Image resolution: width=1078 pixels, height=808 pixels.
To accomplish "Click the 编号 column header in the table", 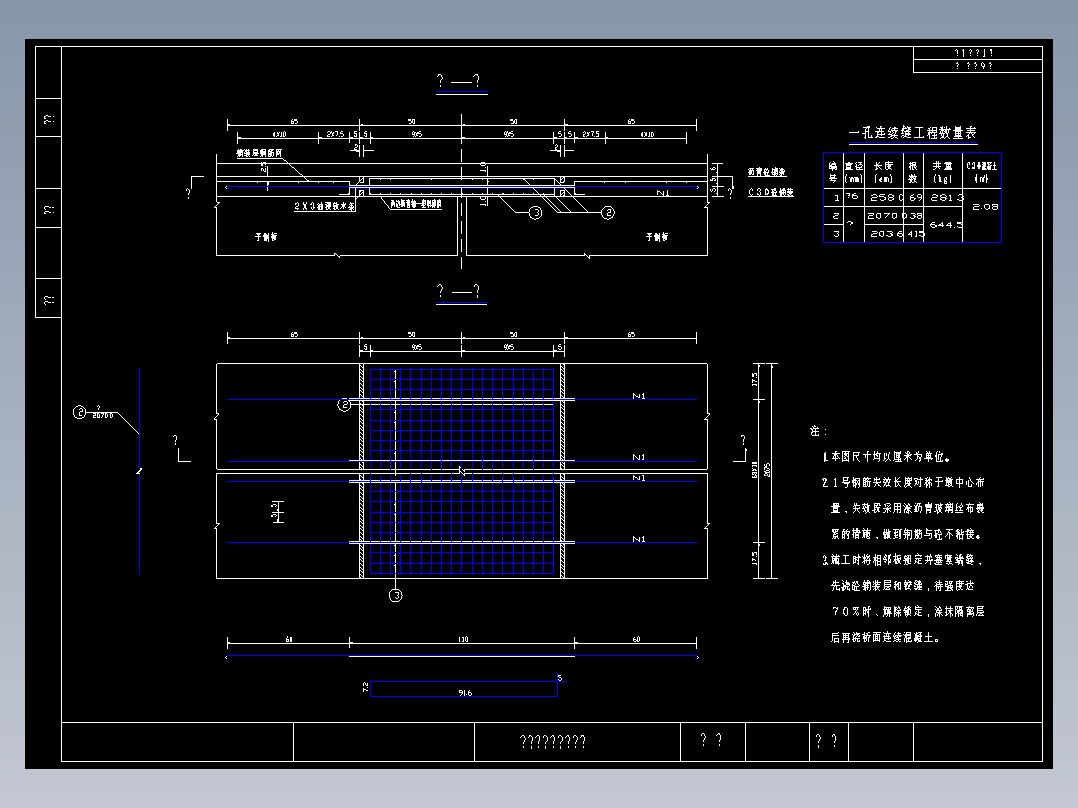I will (x=833, y=172).
